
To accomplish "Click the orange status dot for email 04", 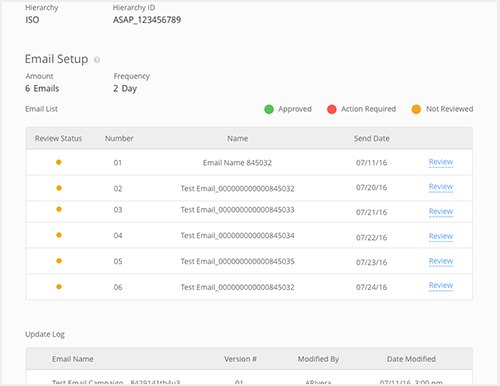I will pyautogui.click(x=59, y=235).
